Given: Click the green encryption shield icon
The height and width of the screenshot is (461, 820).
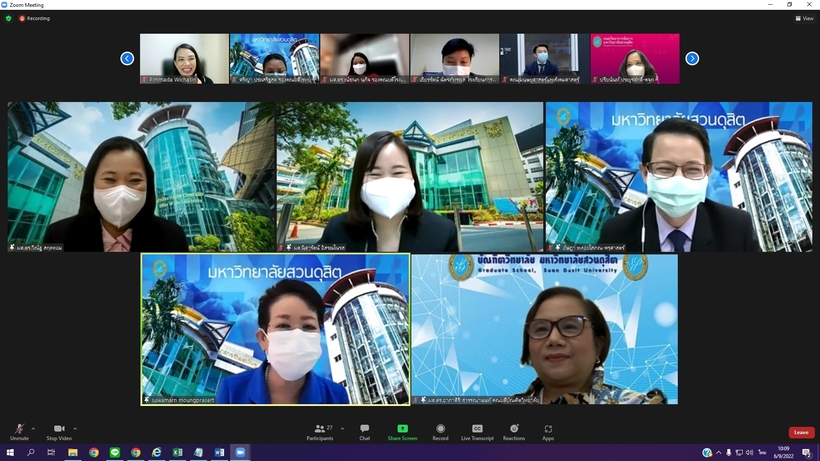Looking at the screenshot, I should 8,18.
